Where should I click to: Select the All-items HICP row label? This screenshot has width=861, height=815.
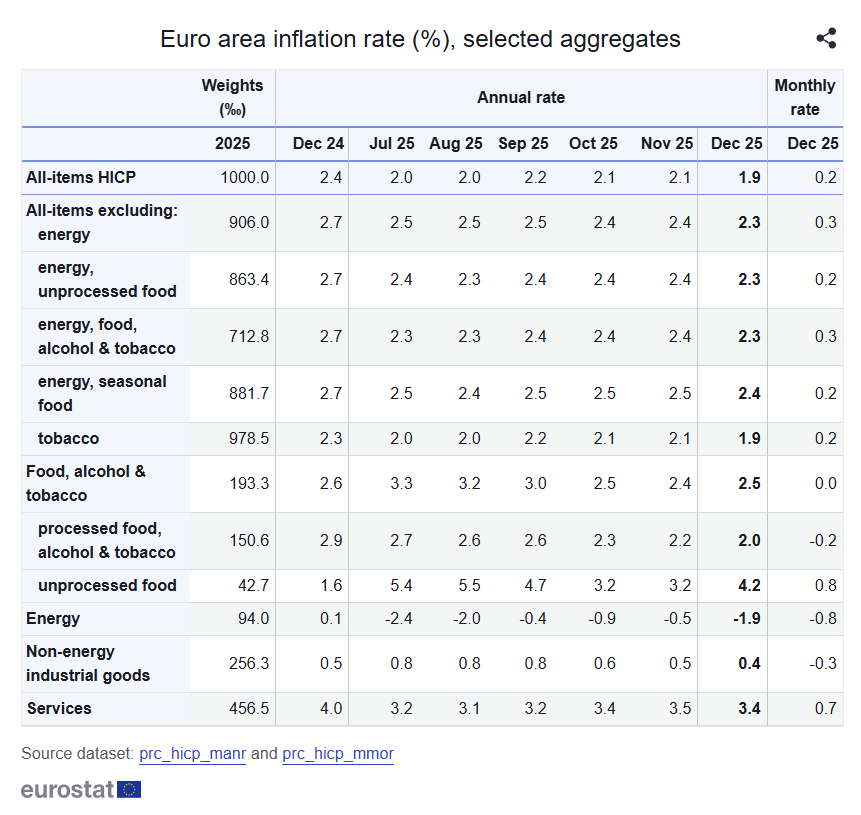[x=81, y=177]
